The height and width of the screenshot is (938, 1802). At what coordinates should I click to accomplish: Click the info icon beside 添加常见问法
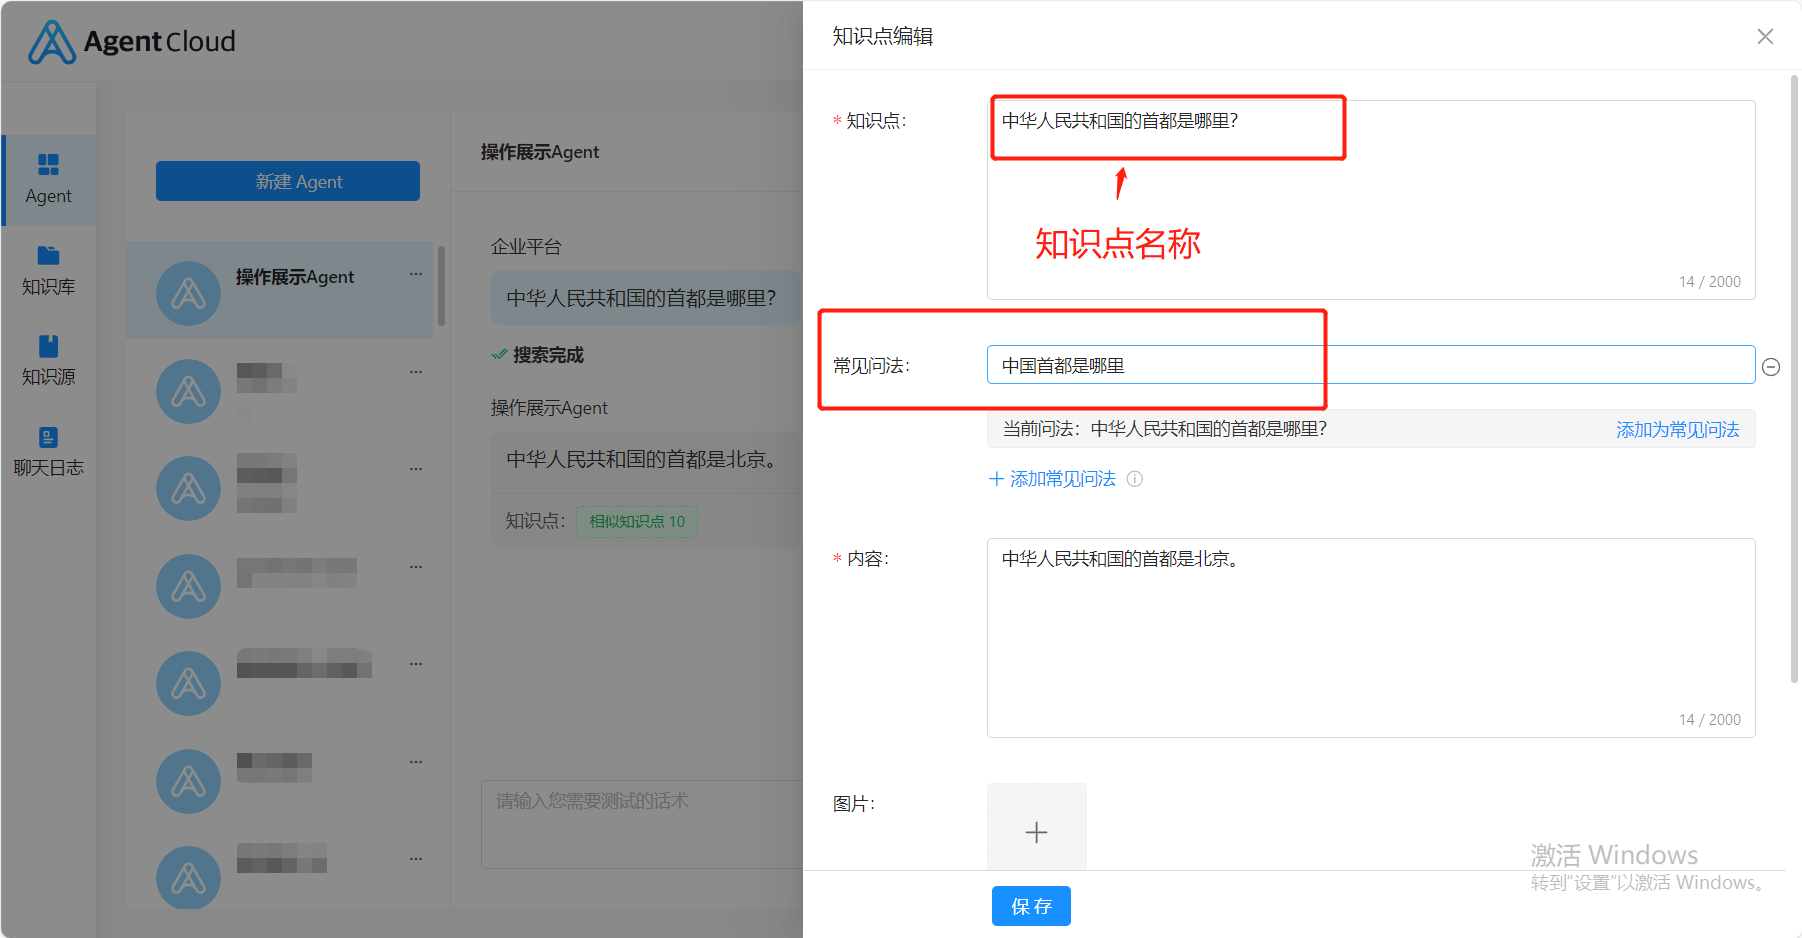1135,479
